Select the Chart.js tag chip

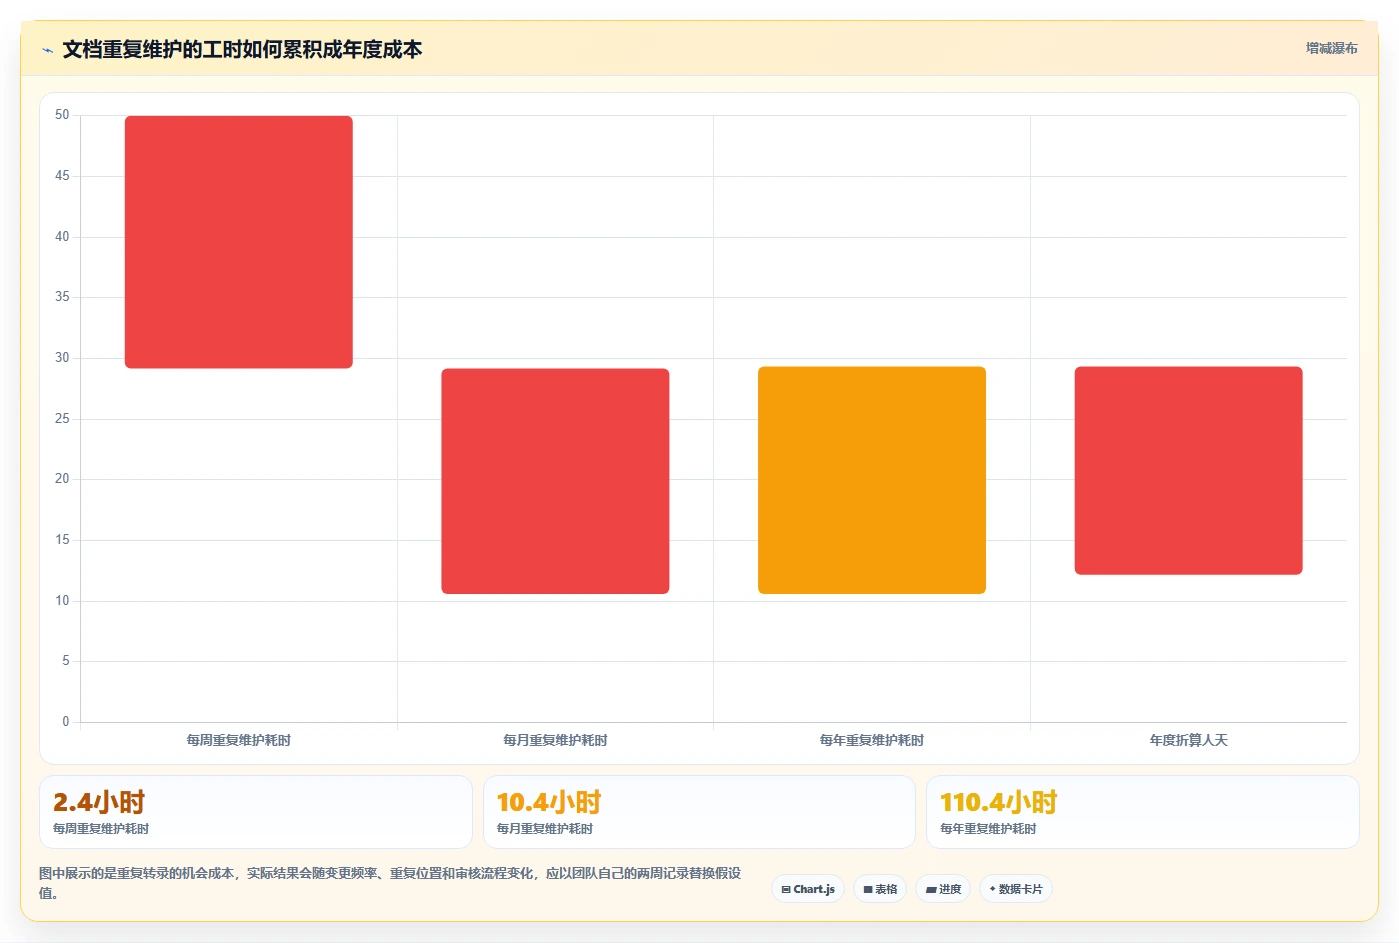click(x=808, y=889)
